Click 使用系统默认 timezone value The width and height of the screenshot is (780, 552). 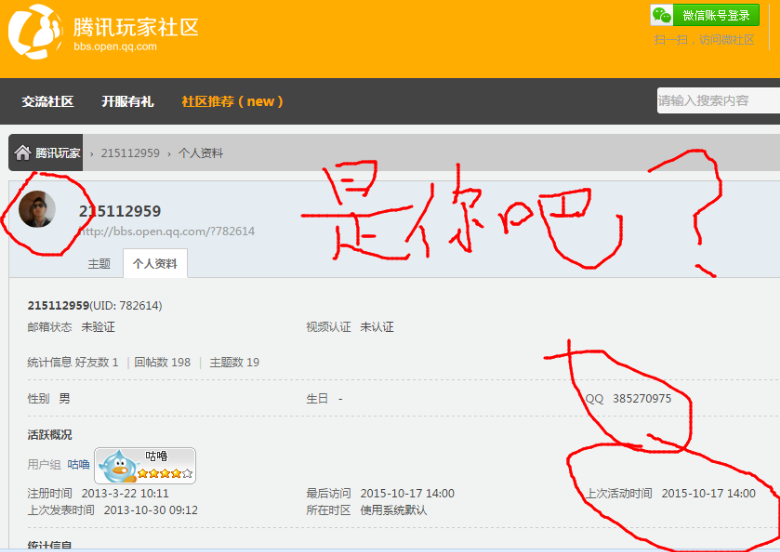pyautogui.click(x=393, y=510)
